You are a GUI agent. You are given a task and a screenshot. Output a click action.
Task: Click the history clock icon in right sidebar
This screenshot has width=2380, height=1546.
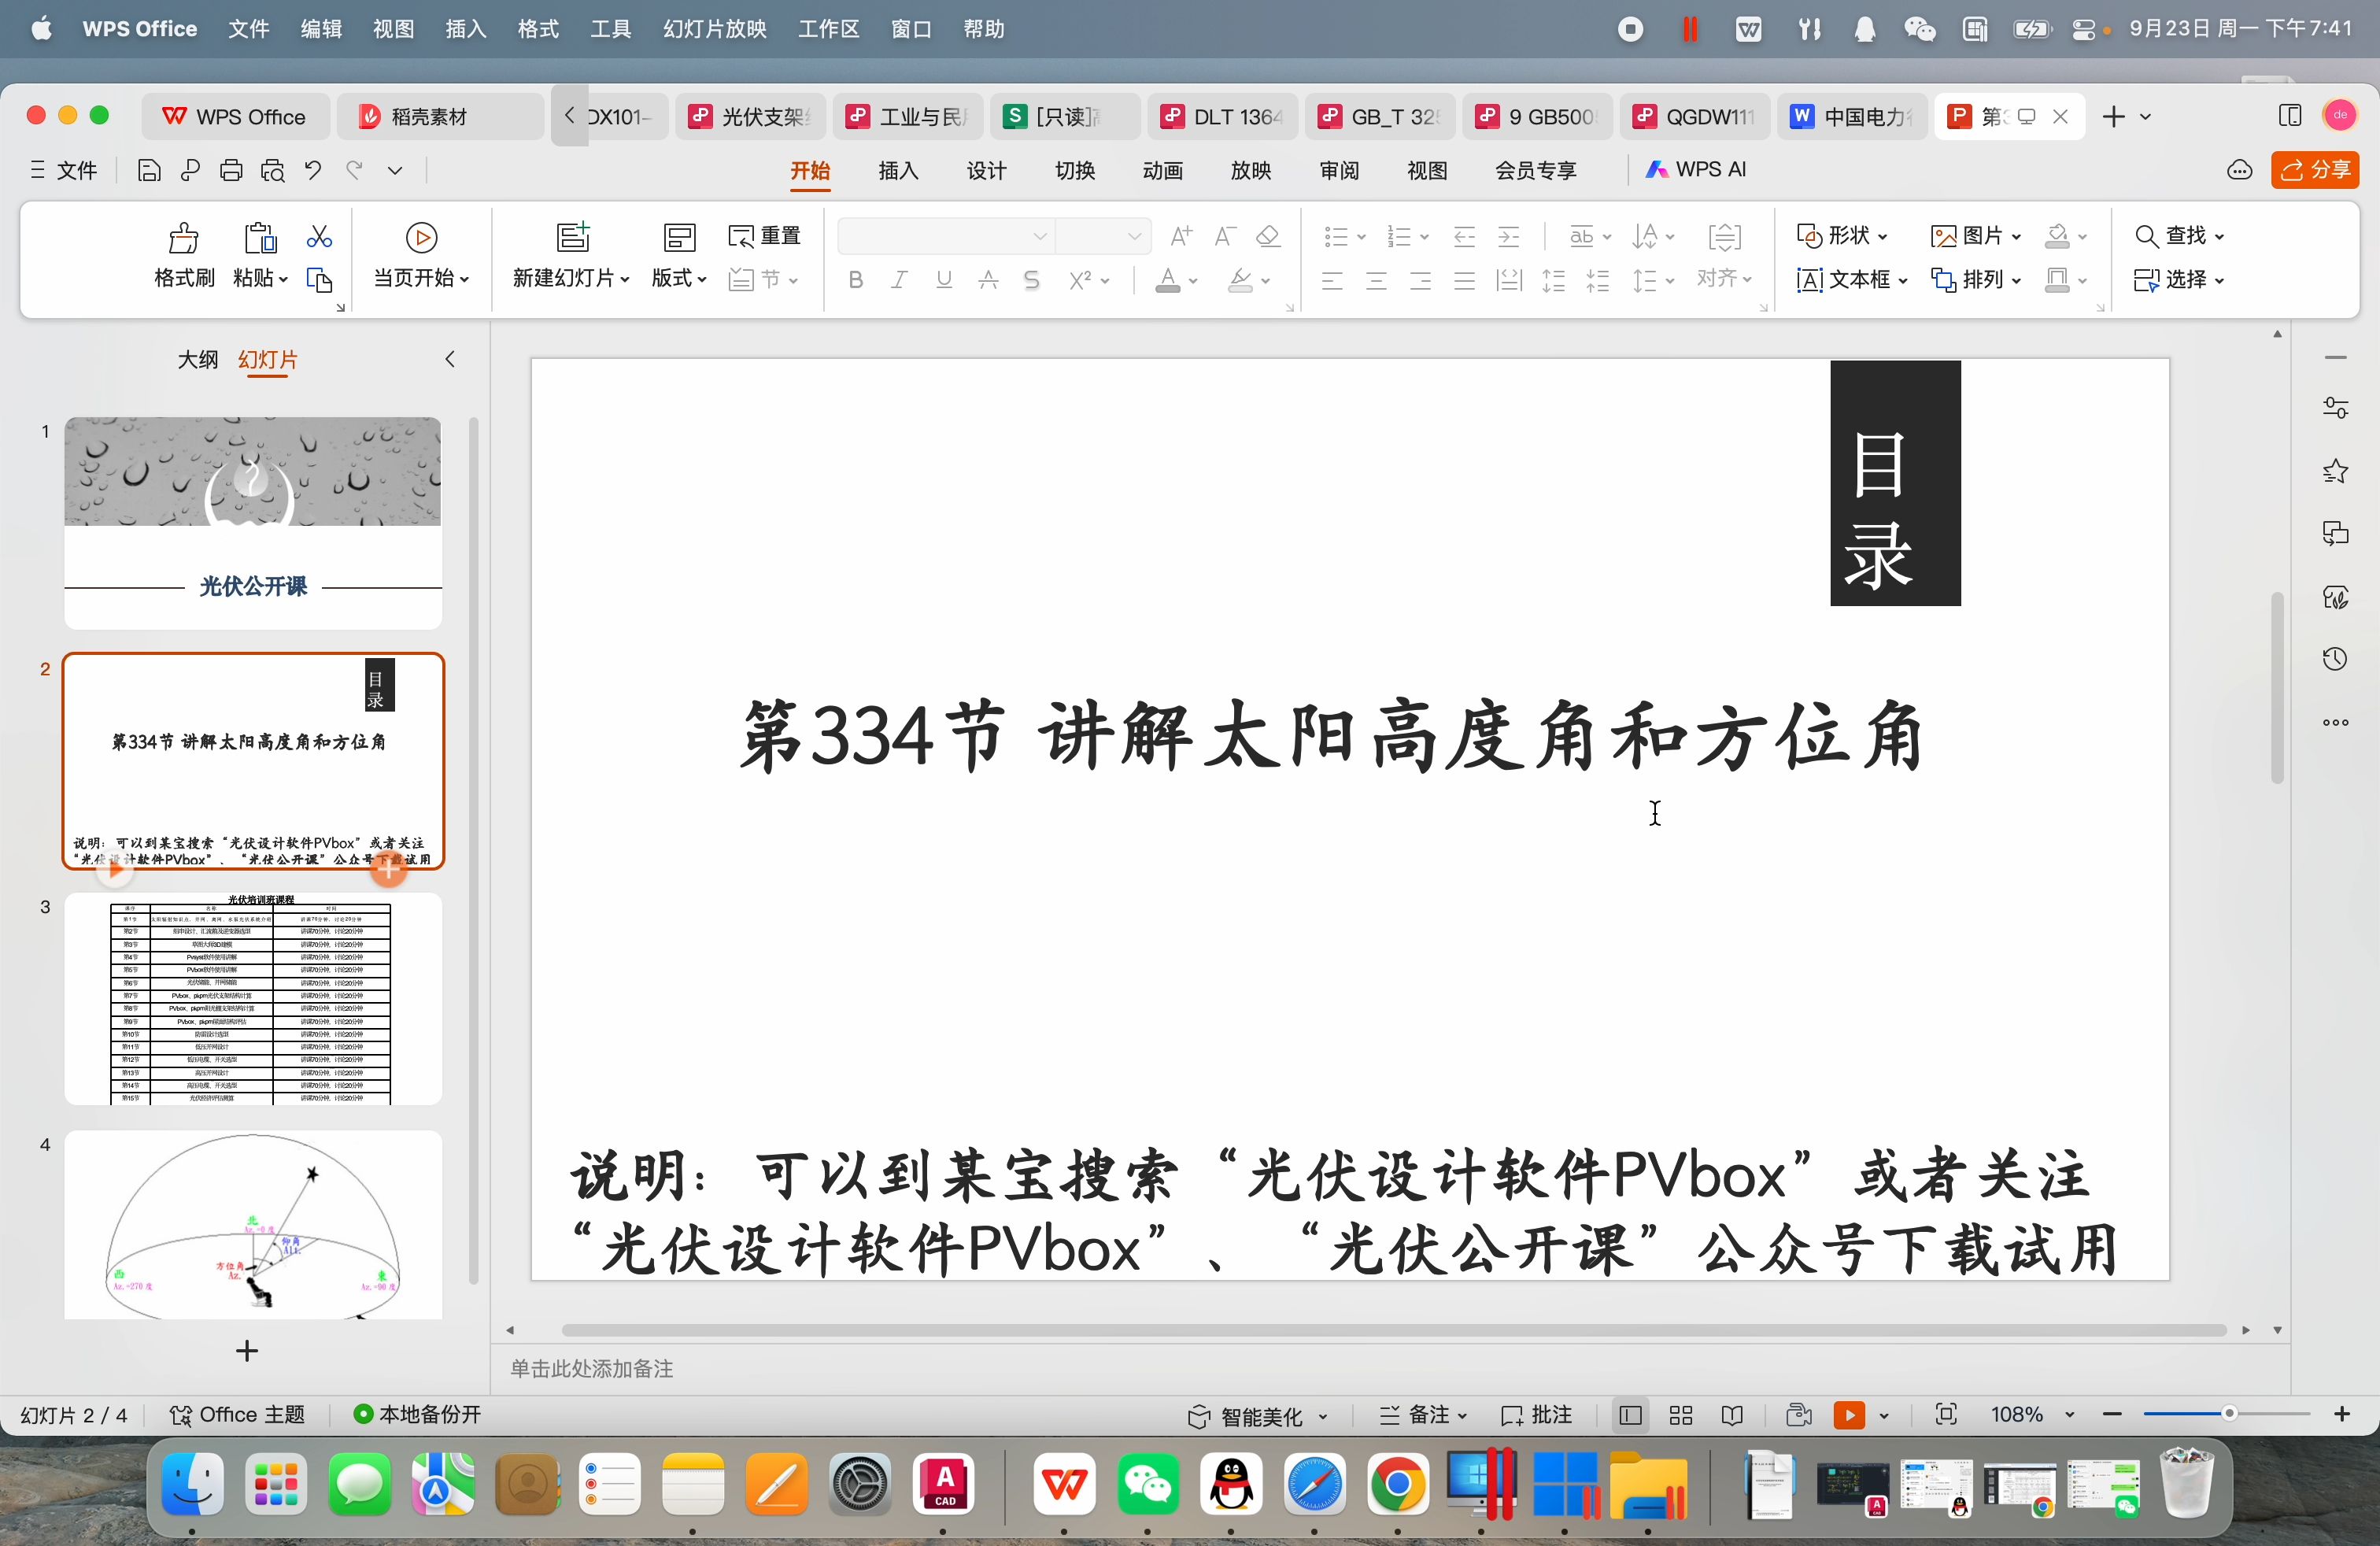[x=2335, y=659]
